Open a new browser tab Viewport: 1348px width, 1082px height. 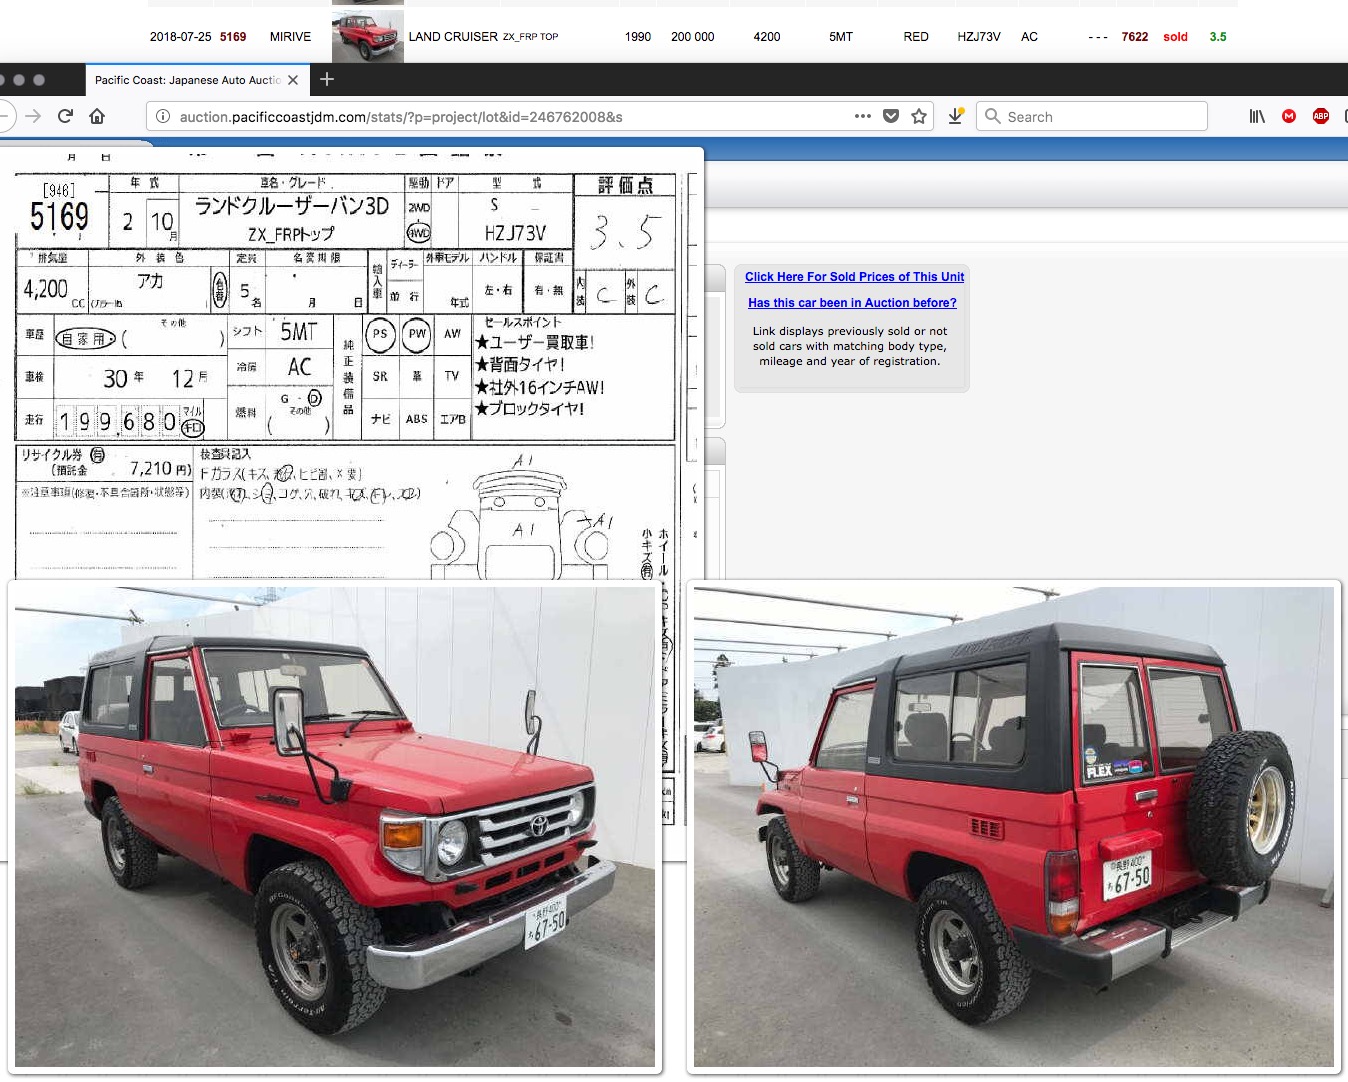point(327,79)
